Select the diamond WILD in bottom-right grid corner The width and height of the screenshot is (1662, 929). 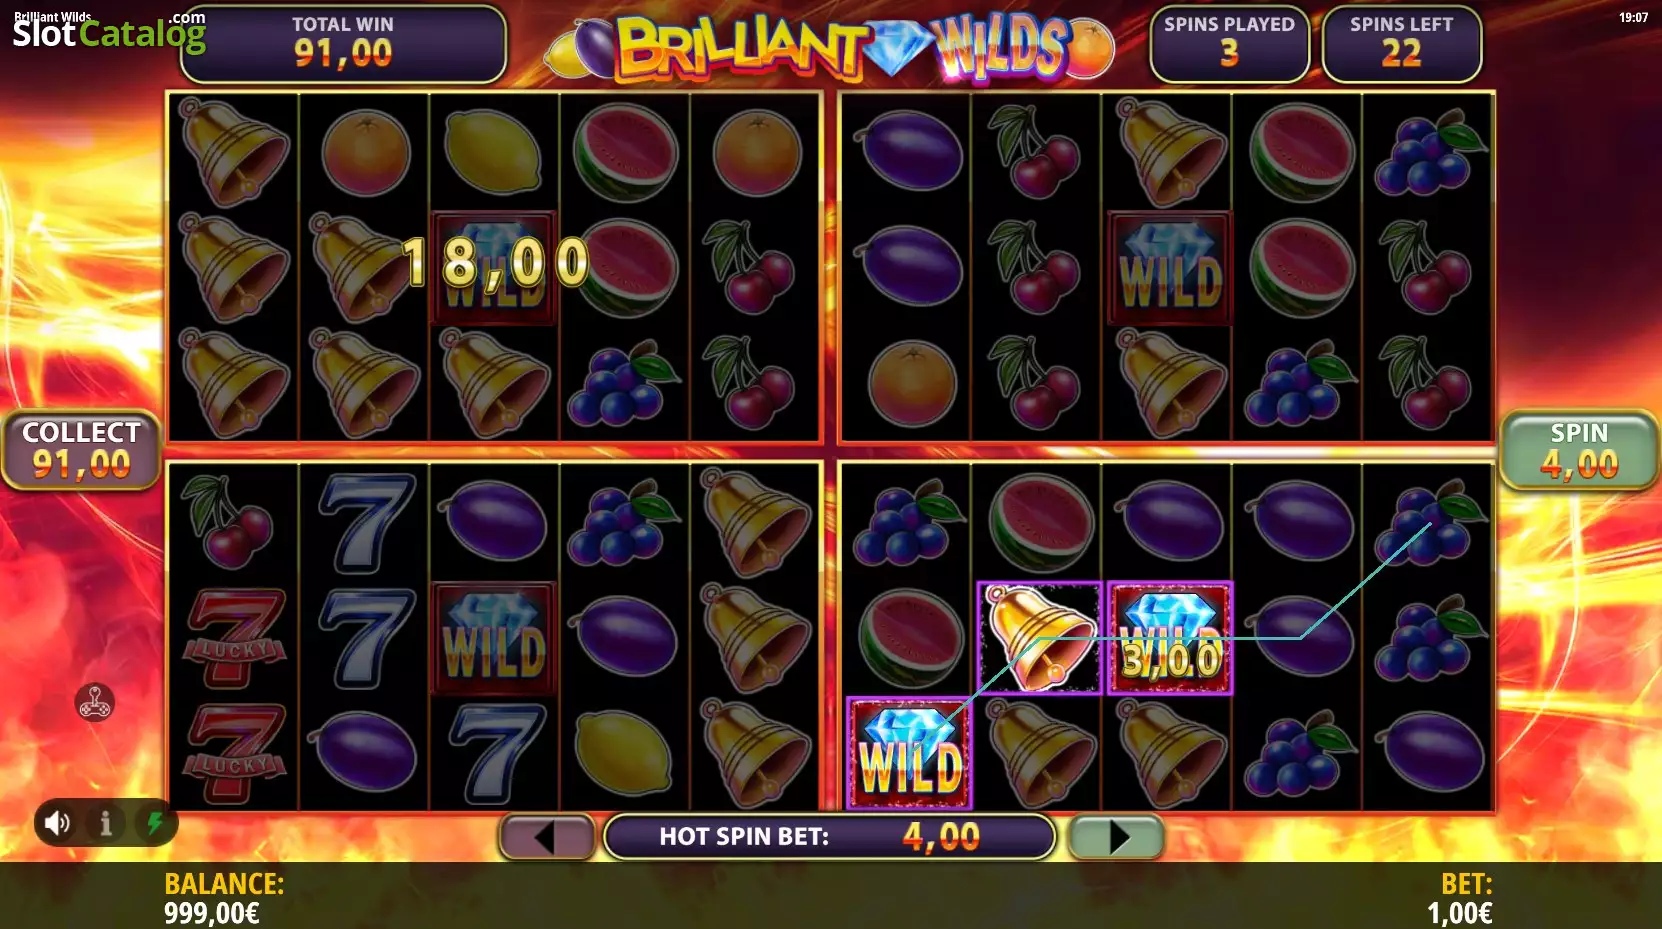[x=909, y=753]
